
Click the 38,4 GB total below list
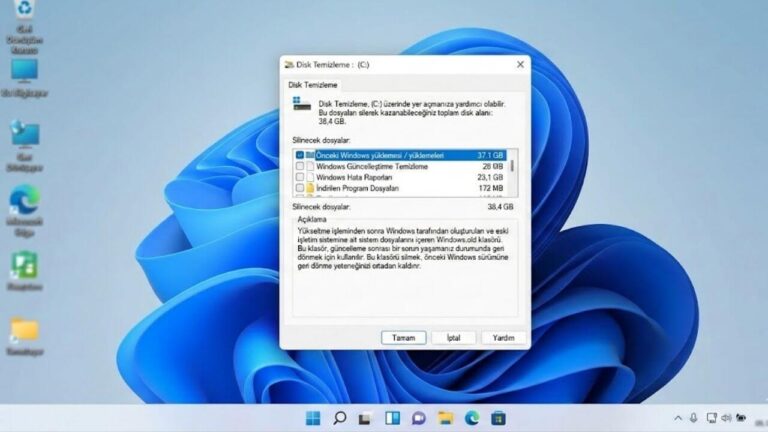click(x=501, y=207)
